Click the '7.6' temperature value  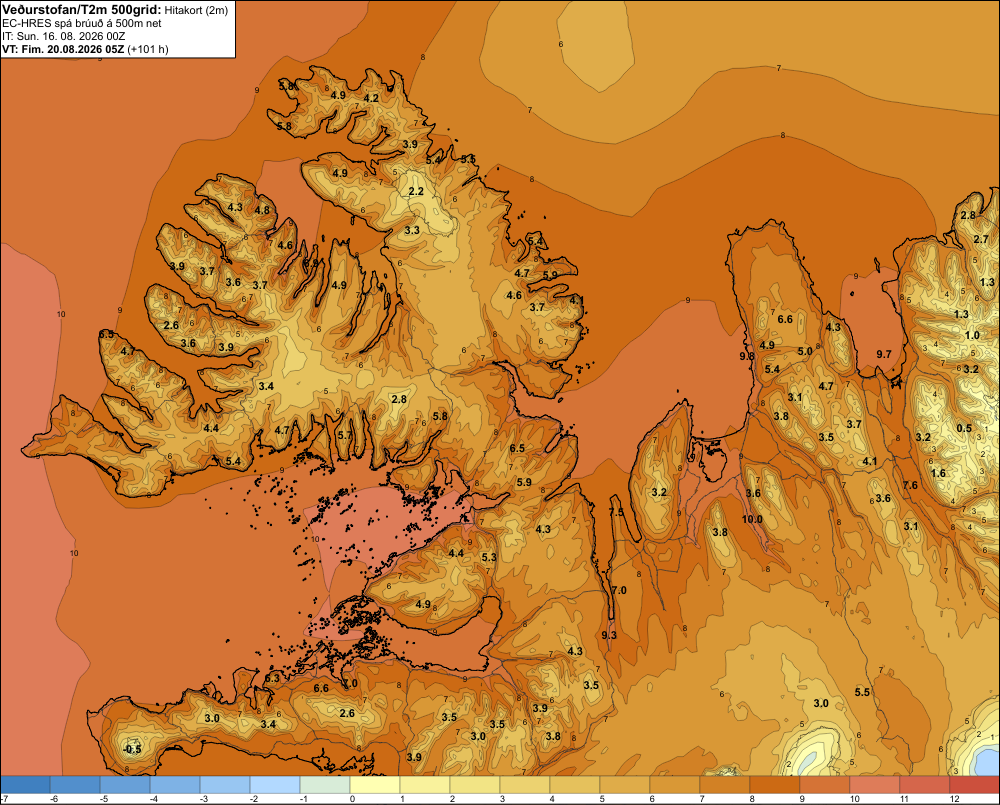tap(910, 485)
